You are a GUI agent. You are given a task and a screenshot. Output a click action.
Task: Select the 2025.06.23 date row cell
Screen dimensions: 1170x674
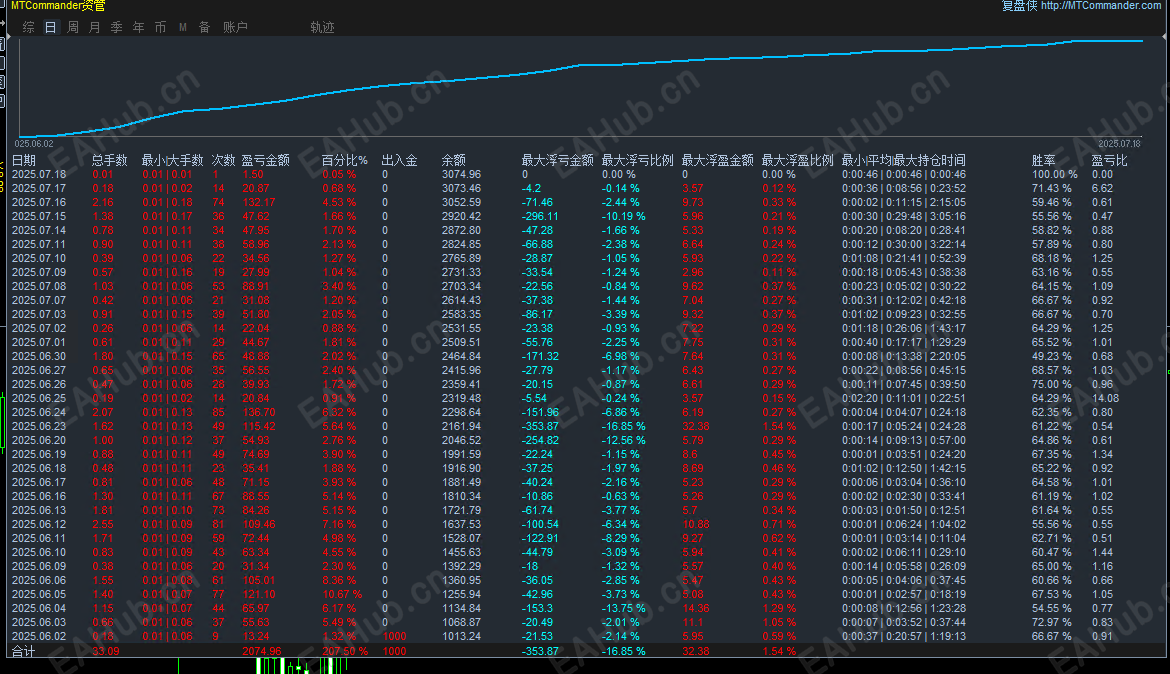(39, 426)
